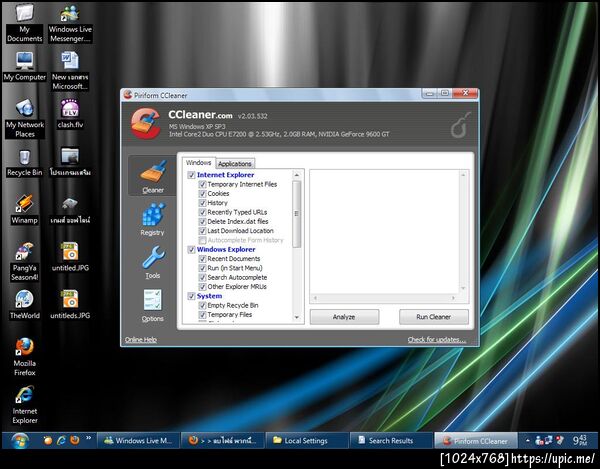Uncheck Empty Recycle Bin checkbox
Image resolution: width=600 pixels, height=469 pixels.
[x=202, y=305]
